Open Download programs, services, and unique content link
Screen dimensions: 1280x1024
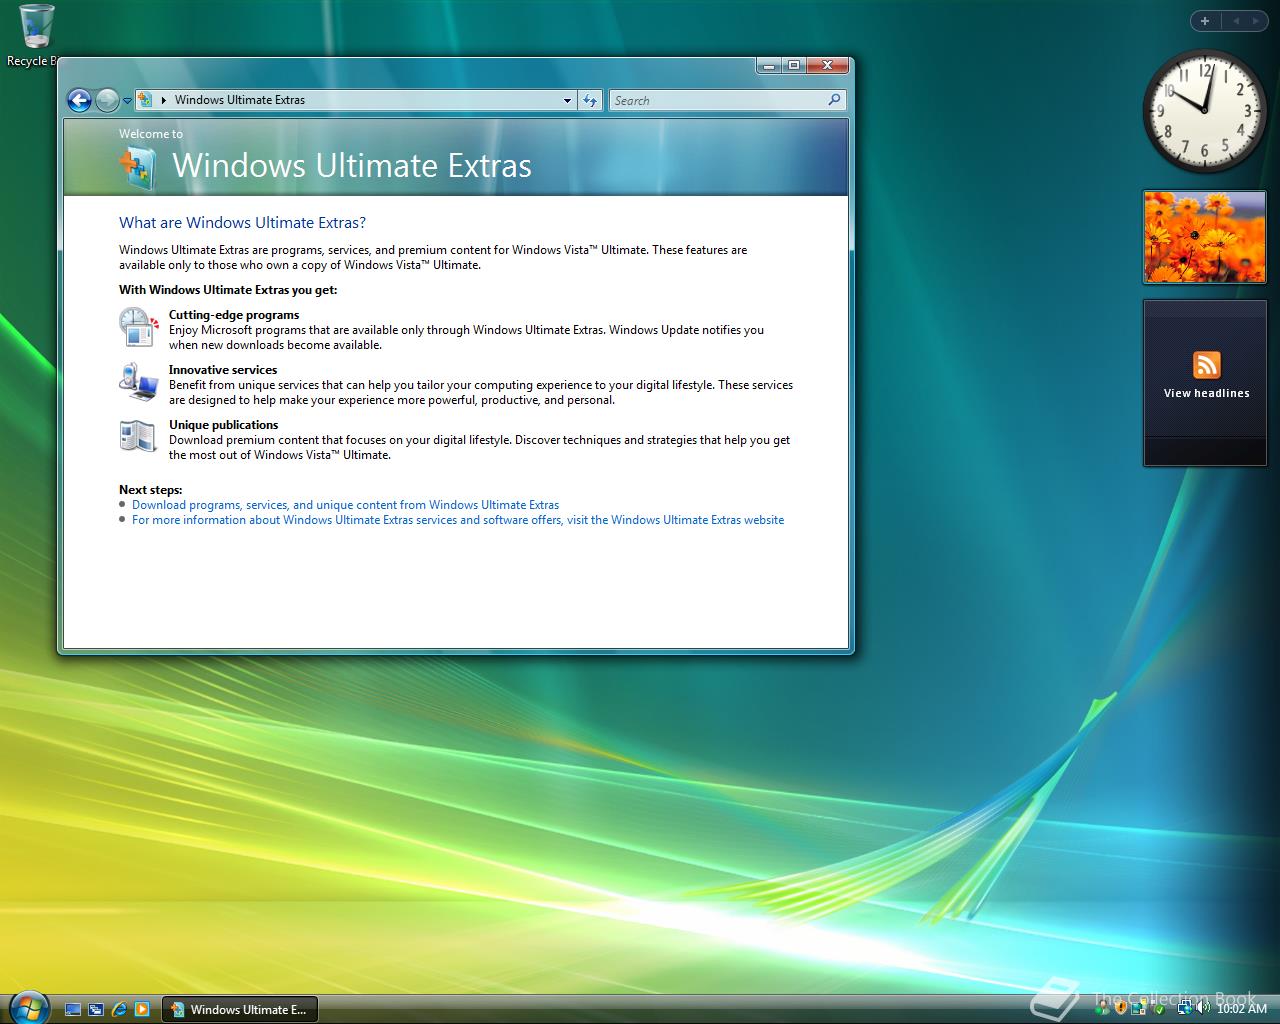point(345,505)
